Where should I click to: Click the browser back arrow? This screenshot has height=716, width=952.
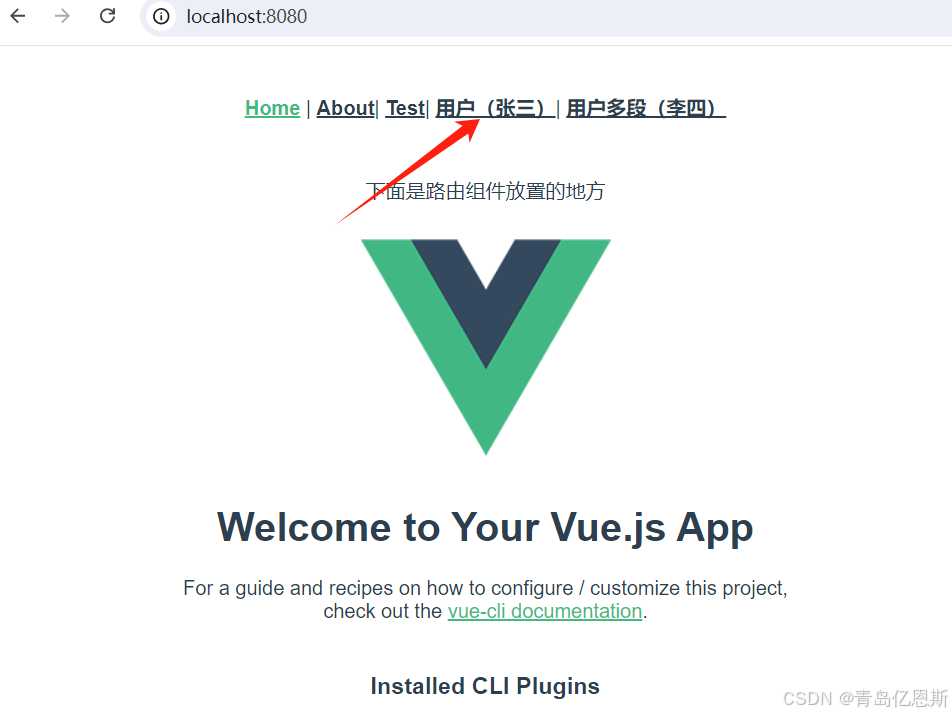pos(18,16)
